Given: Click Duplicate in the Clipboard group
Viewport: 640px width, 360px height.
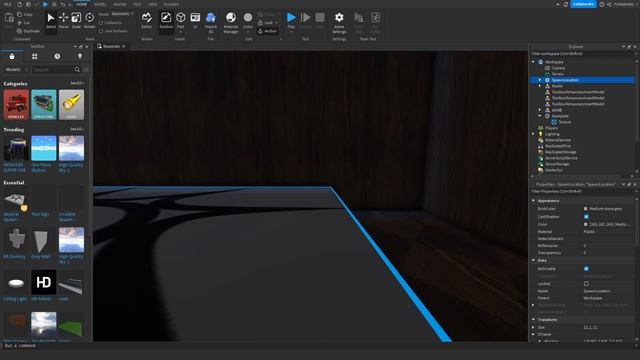Looking at the screenshot, I should click(28, 31).
